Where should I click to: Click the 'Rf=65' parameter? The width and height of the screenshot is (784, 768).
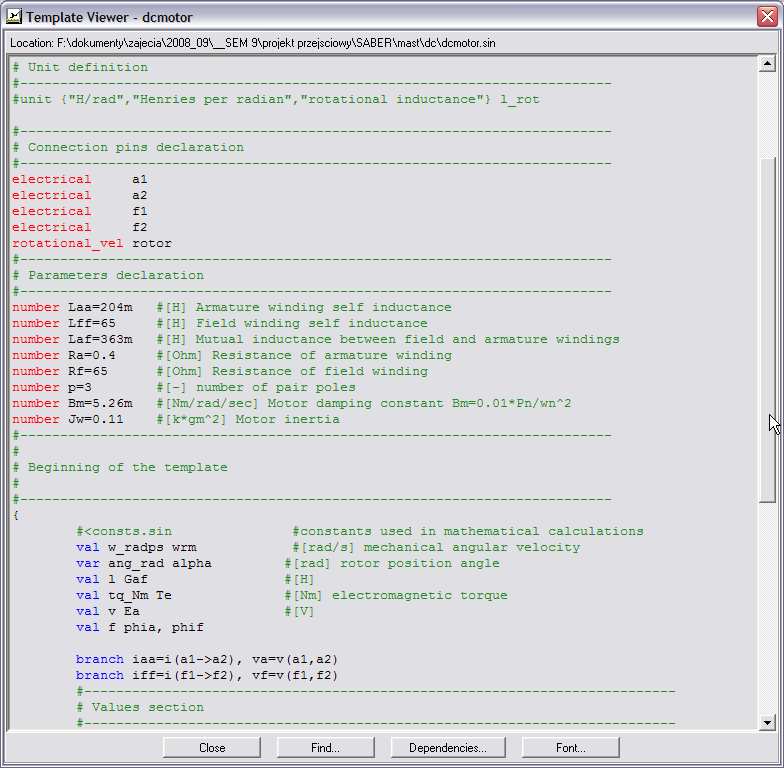point(88,371)
